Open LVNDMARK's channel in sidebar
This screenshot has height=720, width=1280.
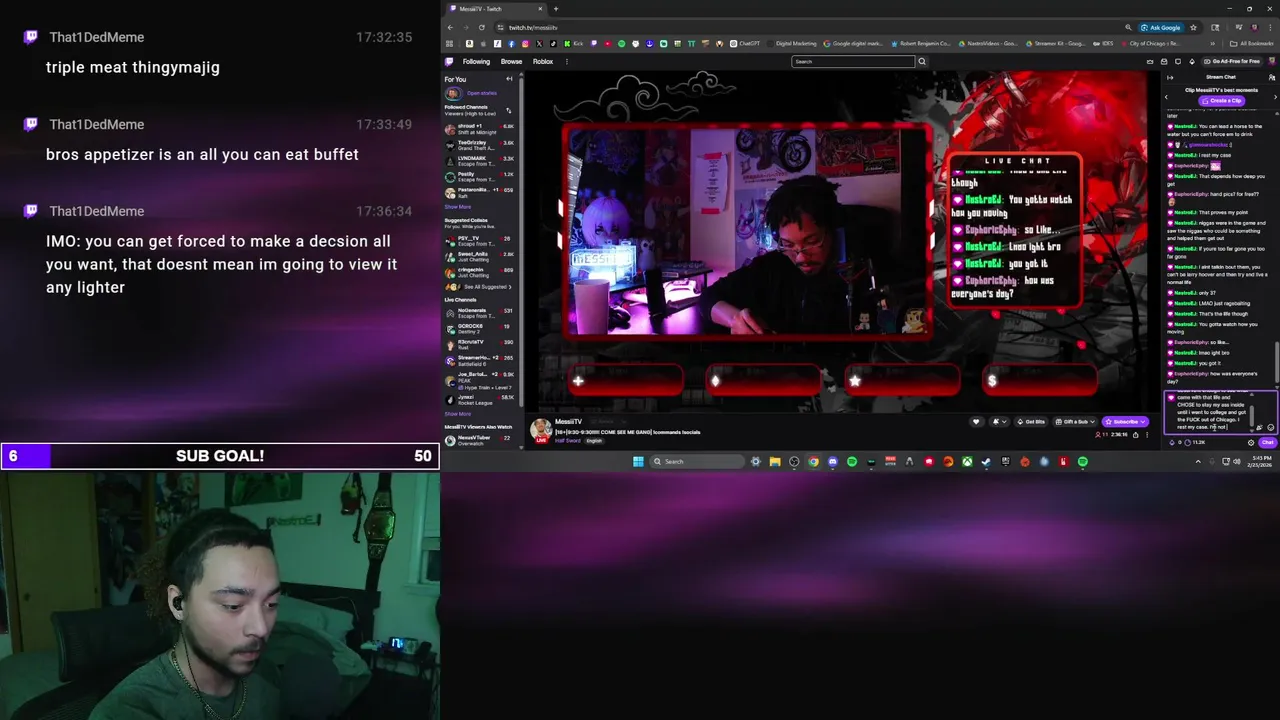point(480,160)
